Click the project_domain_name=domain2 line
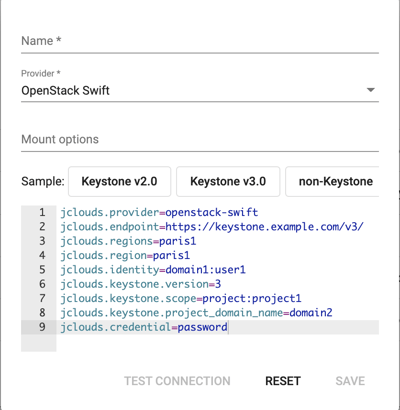The width and height of the screenshot is (400, 410). click(x=196, y=313)
